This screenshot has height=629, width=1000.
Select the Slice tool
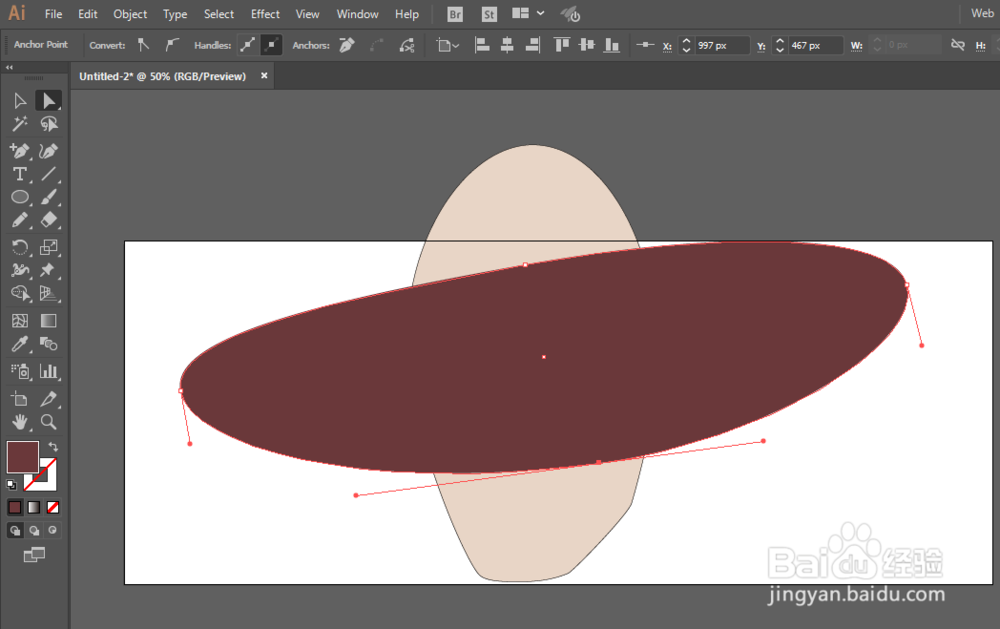[48, 399]
